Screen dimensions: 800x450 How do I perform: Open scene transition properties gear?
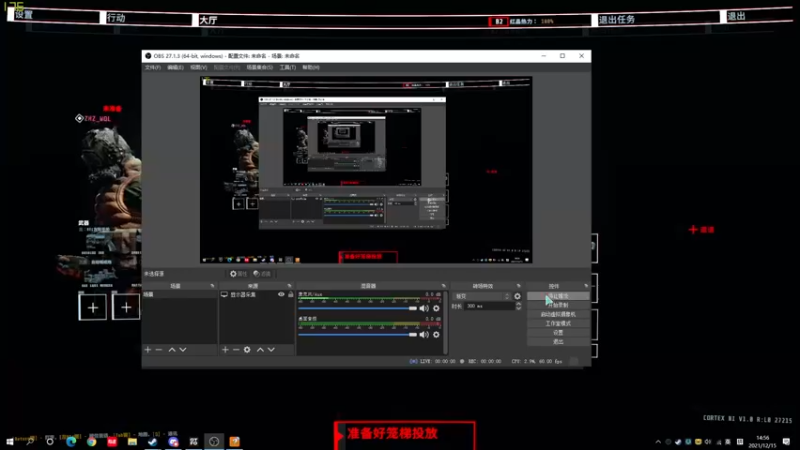517,296
